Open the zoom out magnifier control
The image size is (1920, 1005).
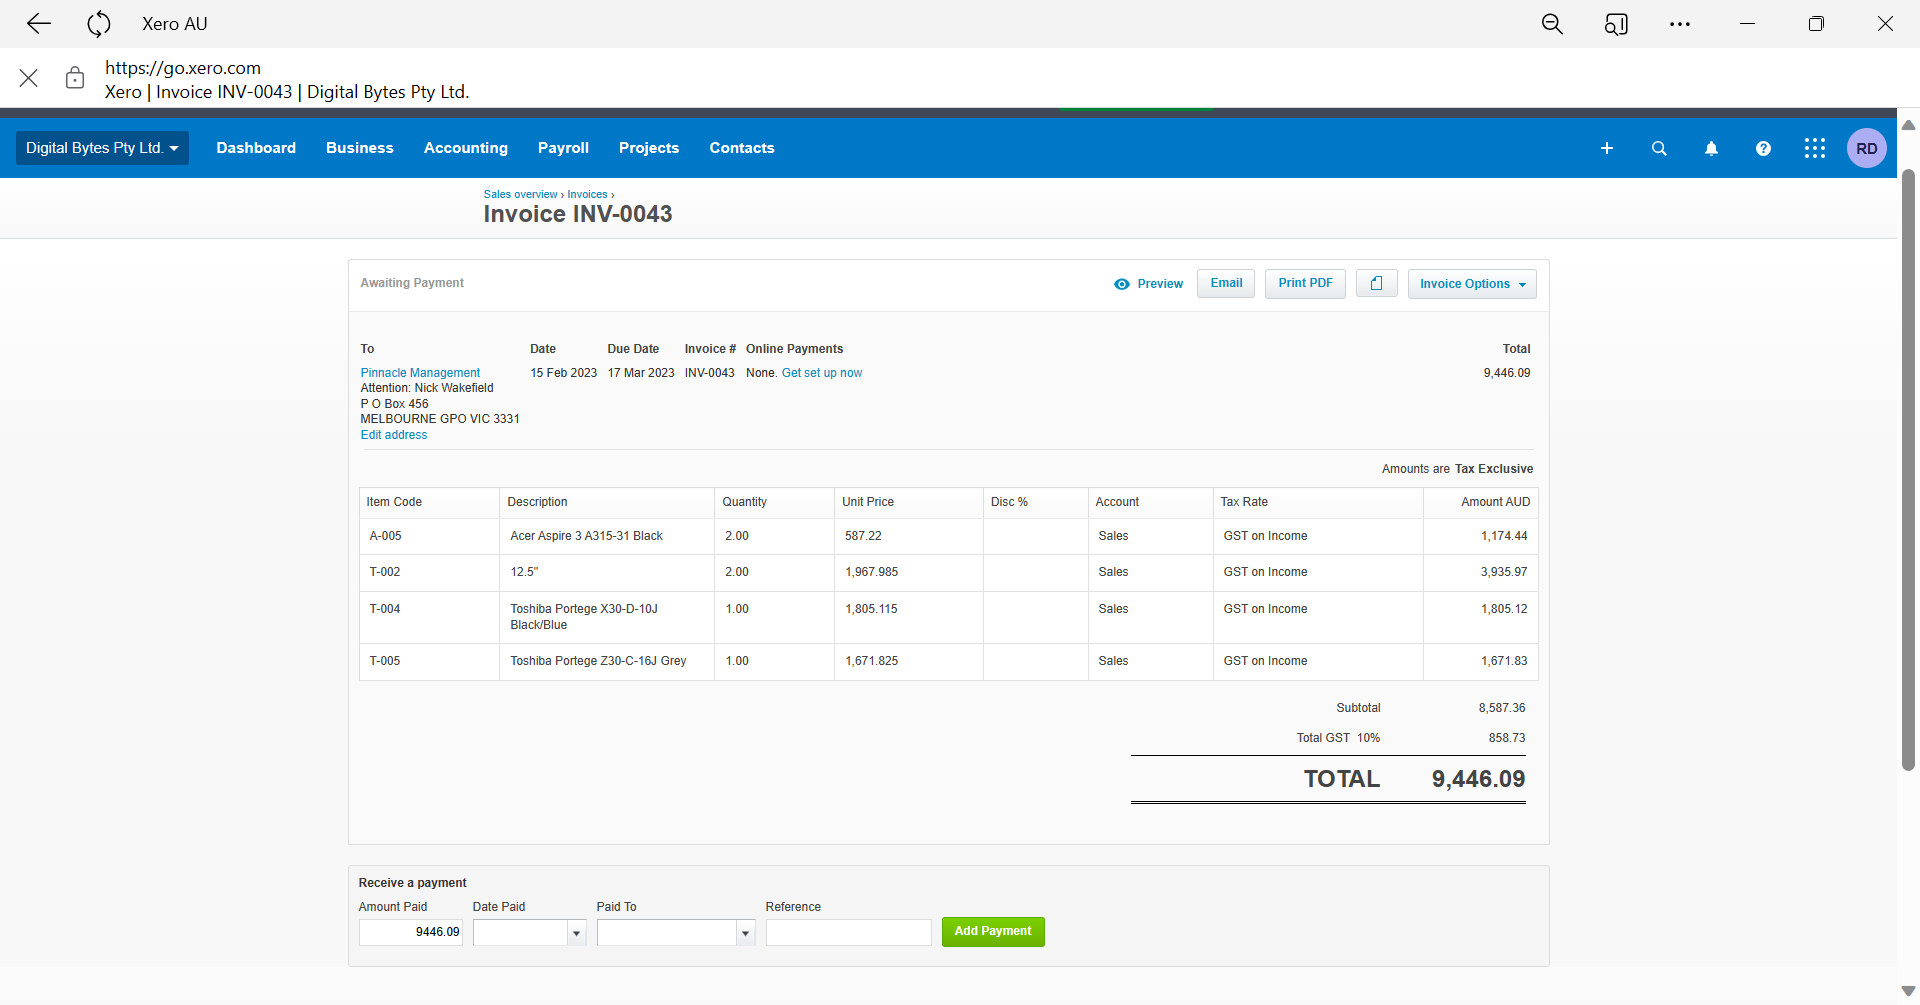coord(1552,23)
